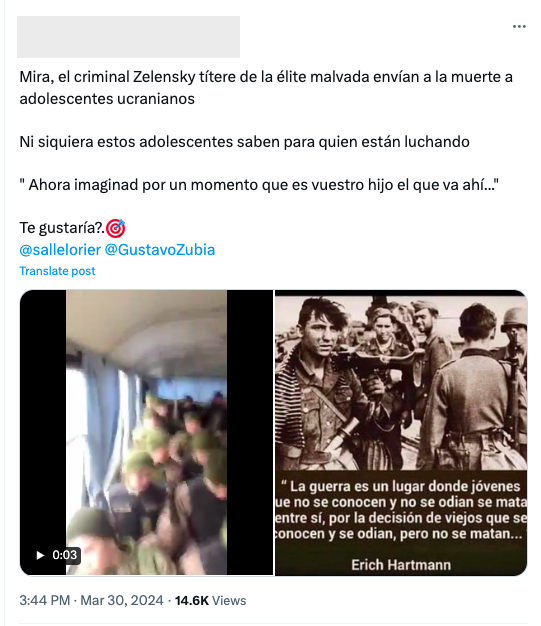Click the 0:03 video duration badge

(x=57, y=555)
